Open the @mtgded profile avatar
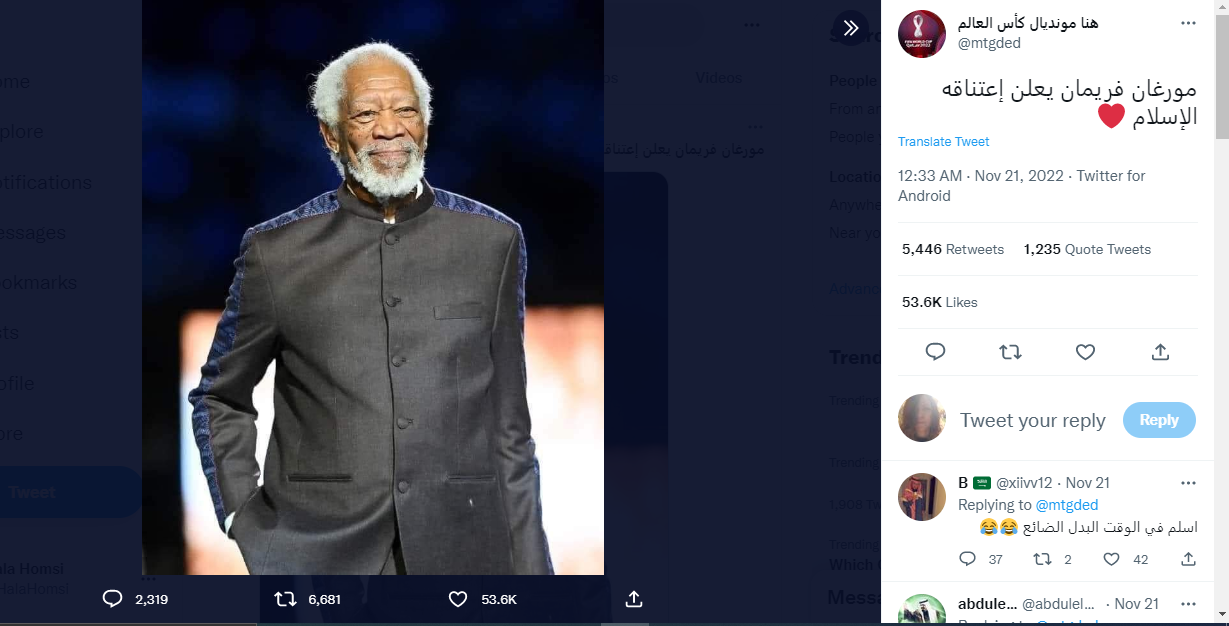1229x626 pixels. click(x=922, y=34)
